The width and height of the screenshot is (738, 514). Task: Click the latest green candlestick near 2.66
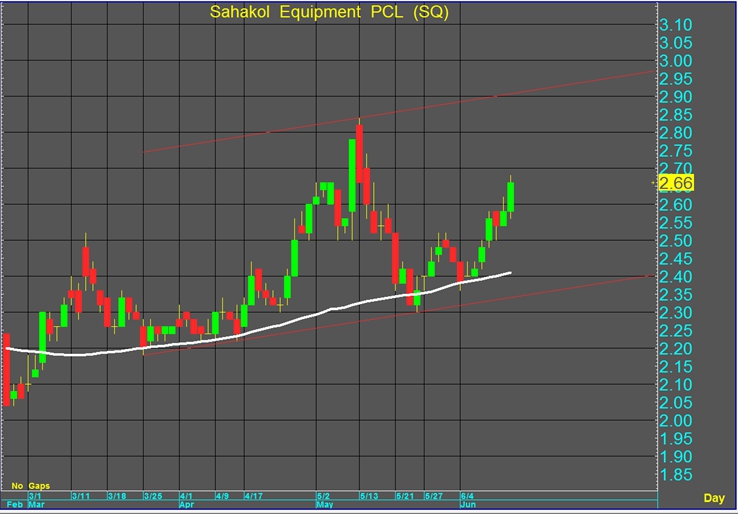[x=511, y=197]
